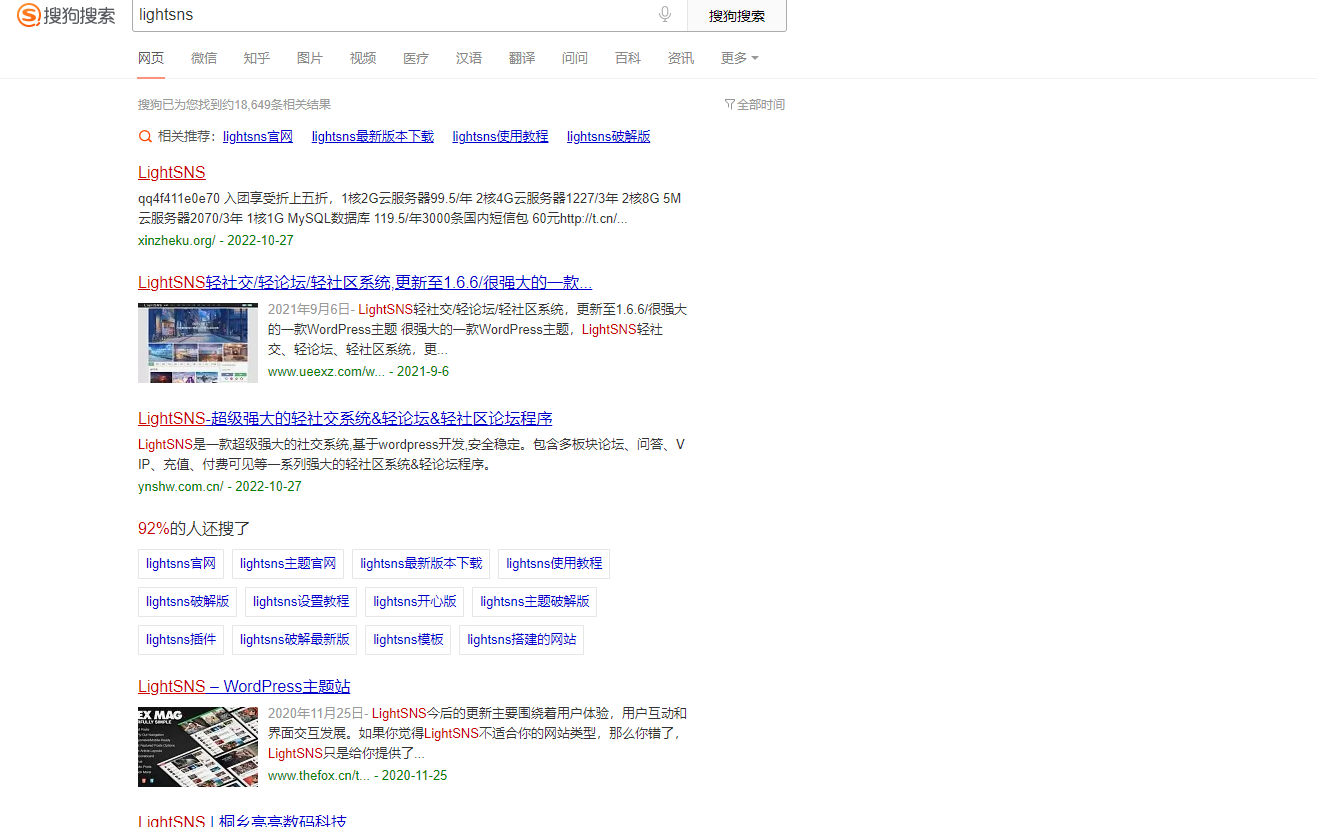Select suggestion chip lightsns设置教程
Viewport: 1317px width, 827px height.
click(301, 602)
